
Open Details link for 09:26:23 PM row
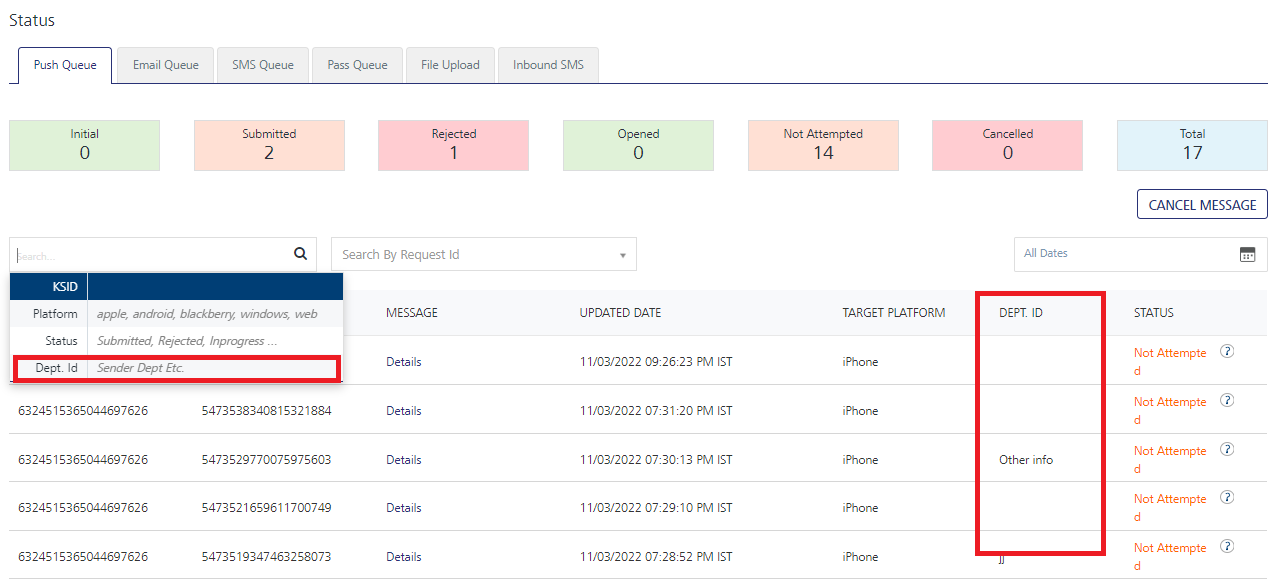tap(404, 362)
